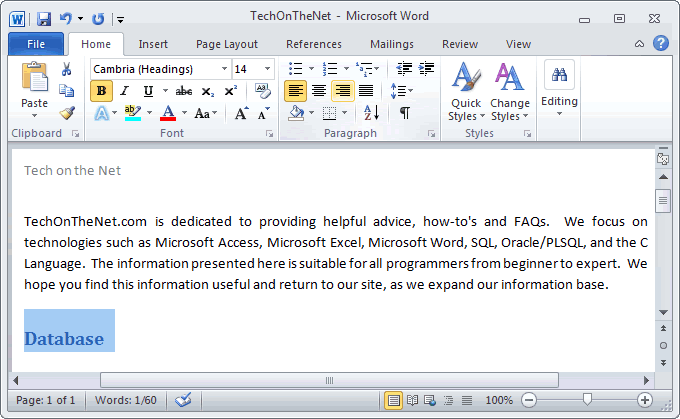Screen dimensions: 680x419
Task: Toggle Bold formatting
Action: point(101,91)
